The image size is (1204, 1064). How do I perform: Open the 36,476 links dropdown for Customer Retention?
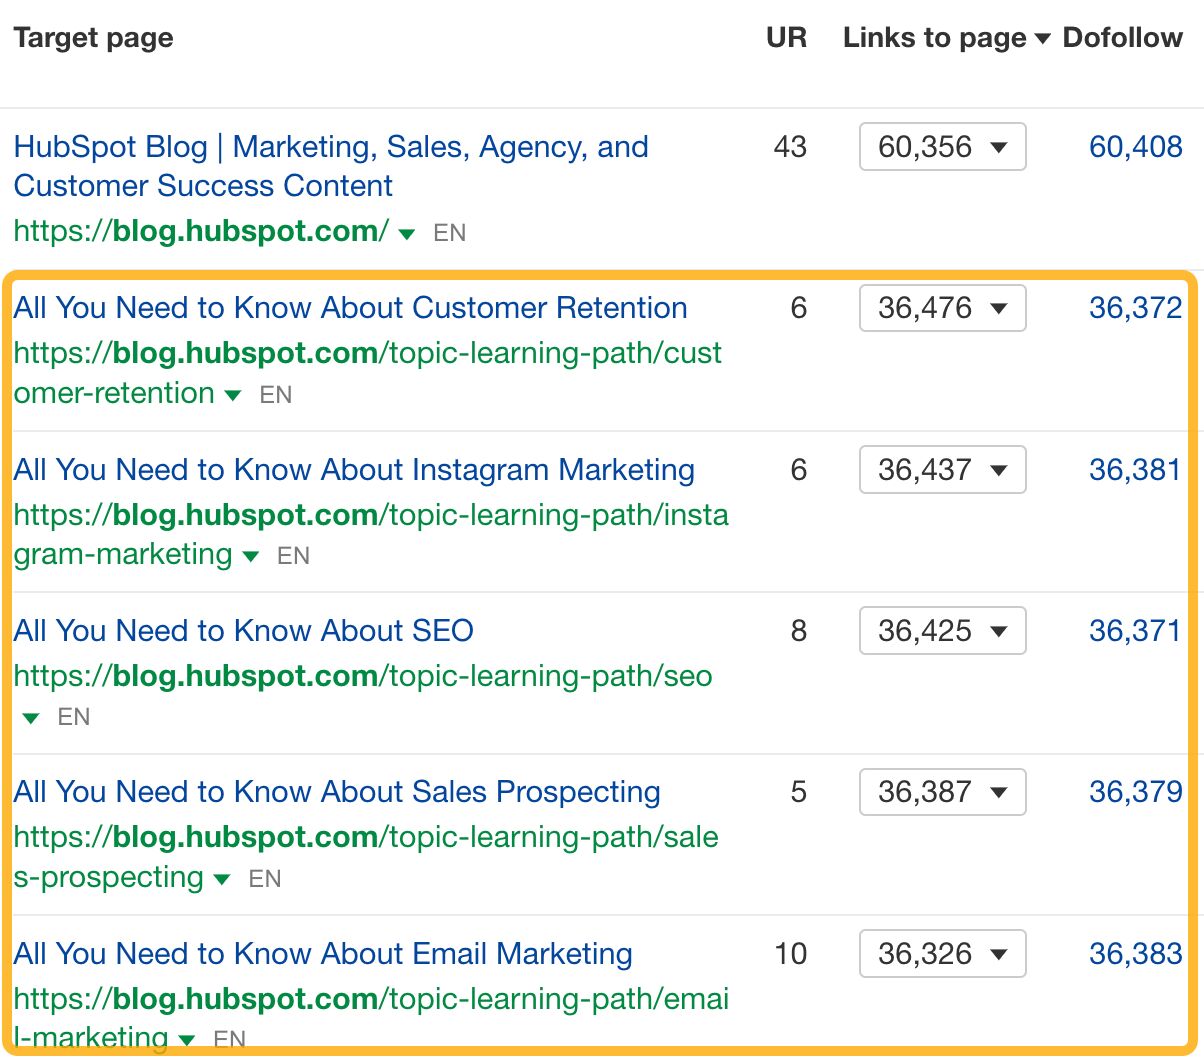coord(941,308)
